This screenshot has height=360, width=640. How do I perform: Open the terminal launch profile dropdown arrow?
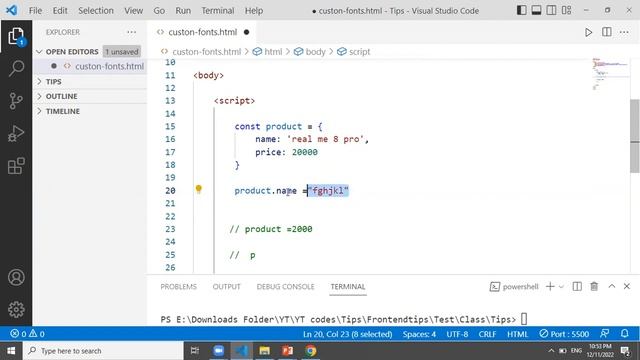pos(561,287)
